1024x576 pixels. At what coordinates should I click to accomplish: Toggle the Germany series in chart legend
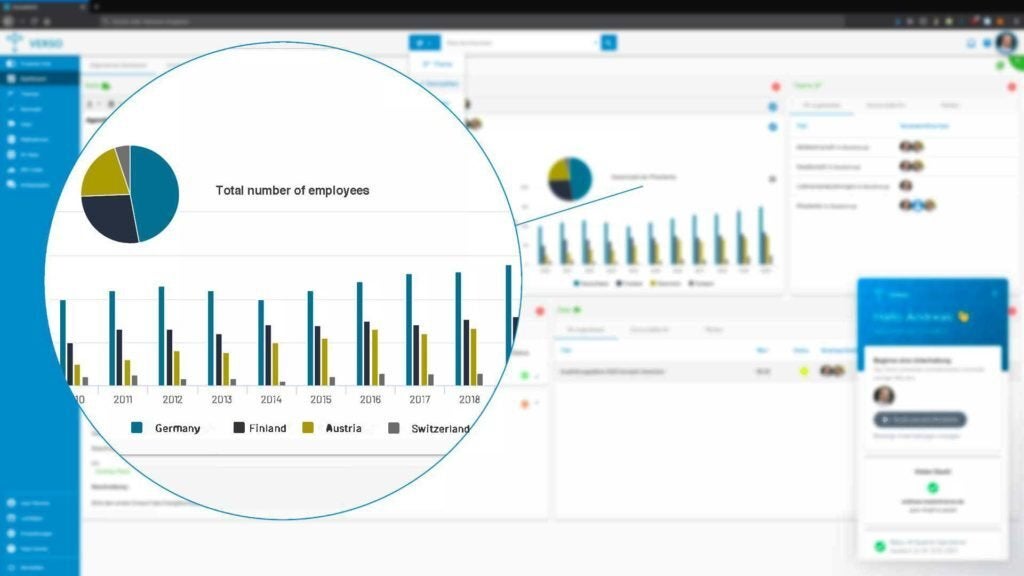click(166, 428)
